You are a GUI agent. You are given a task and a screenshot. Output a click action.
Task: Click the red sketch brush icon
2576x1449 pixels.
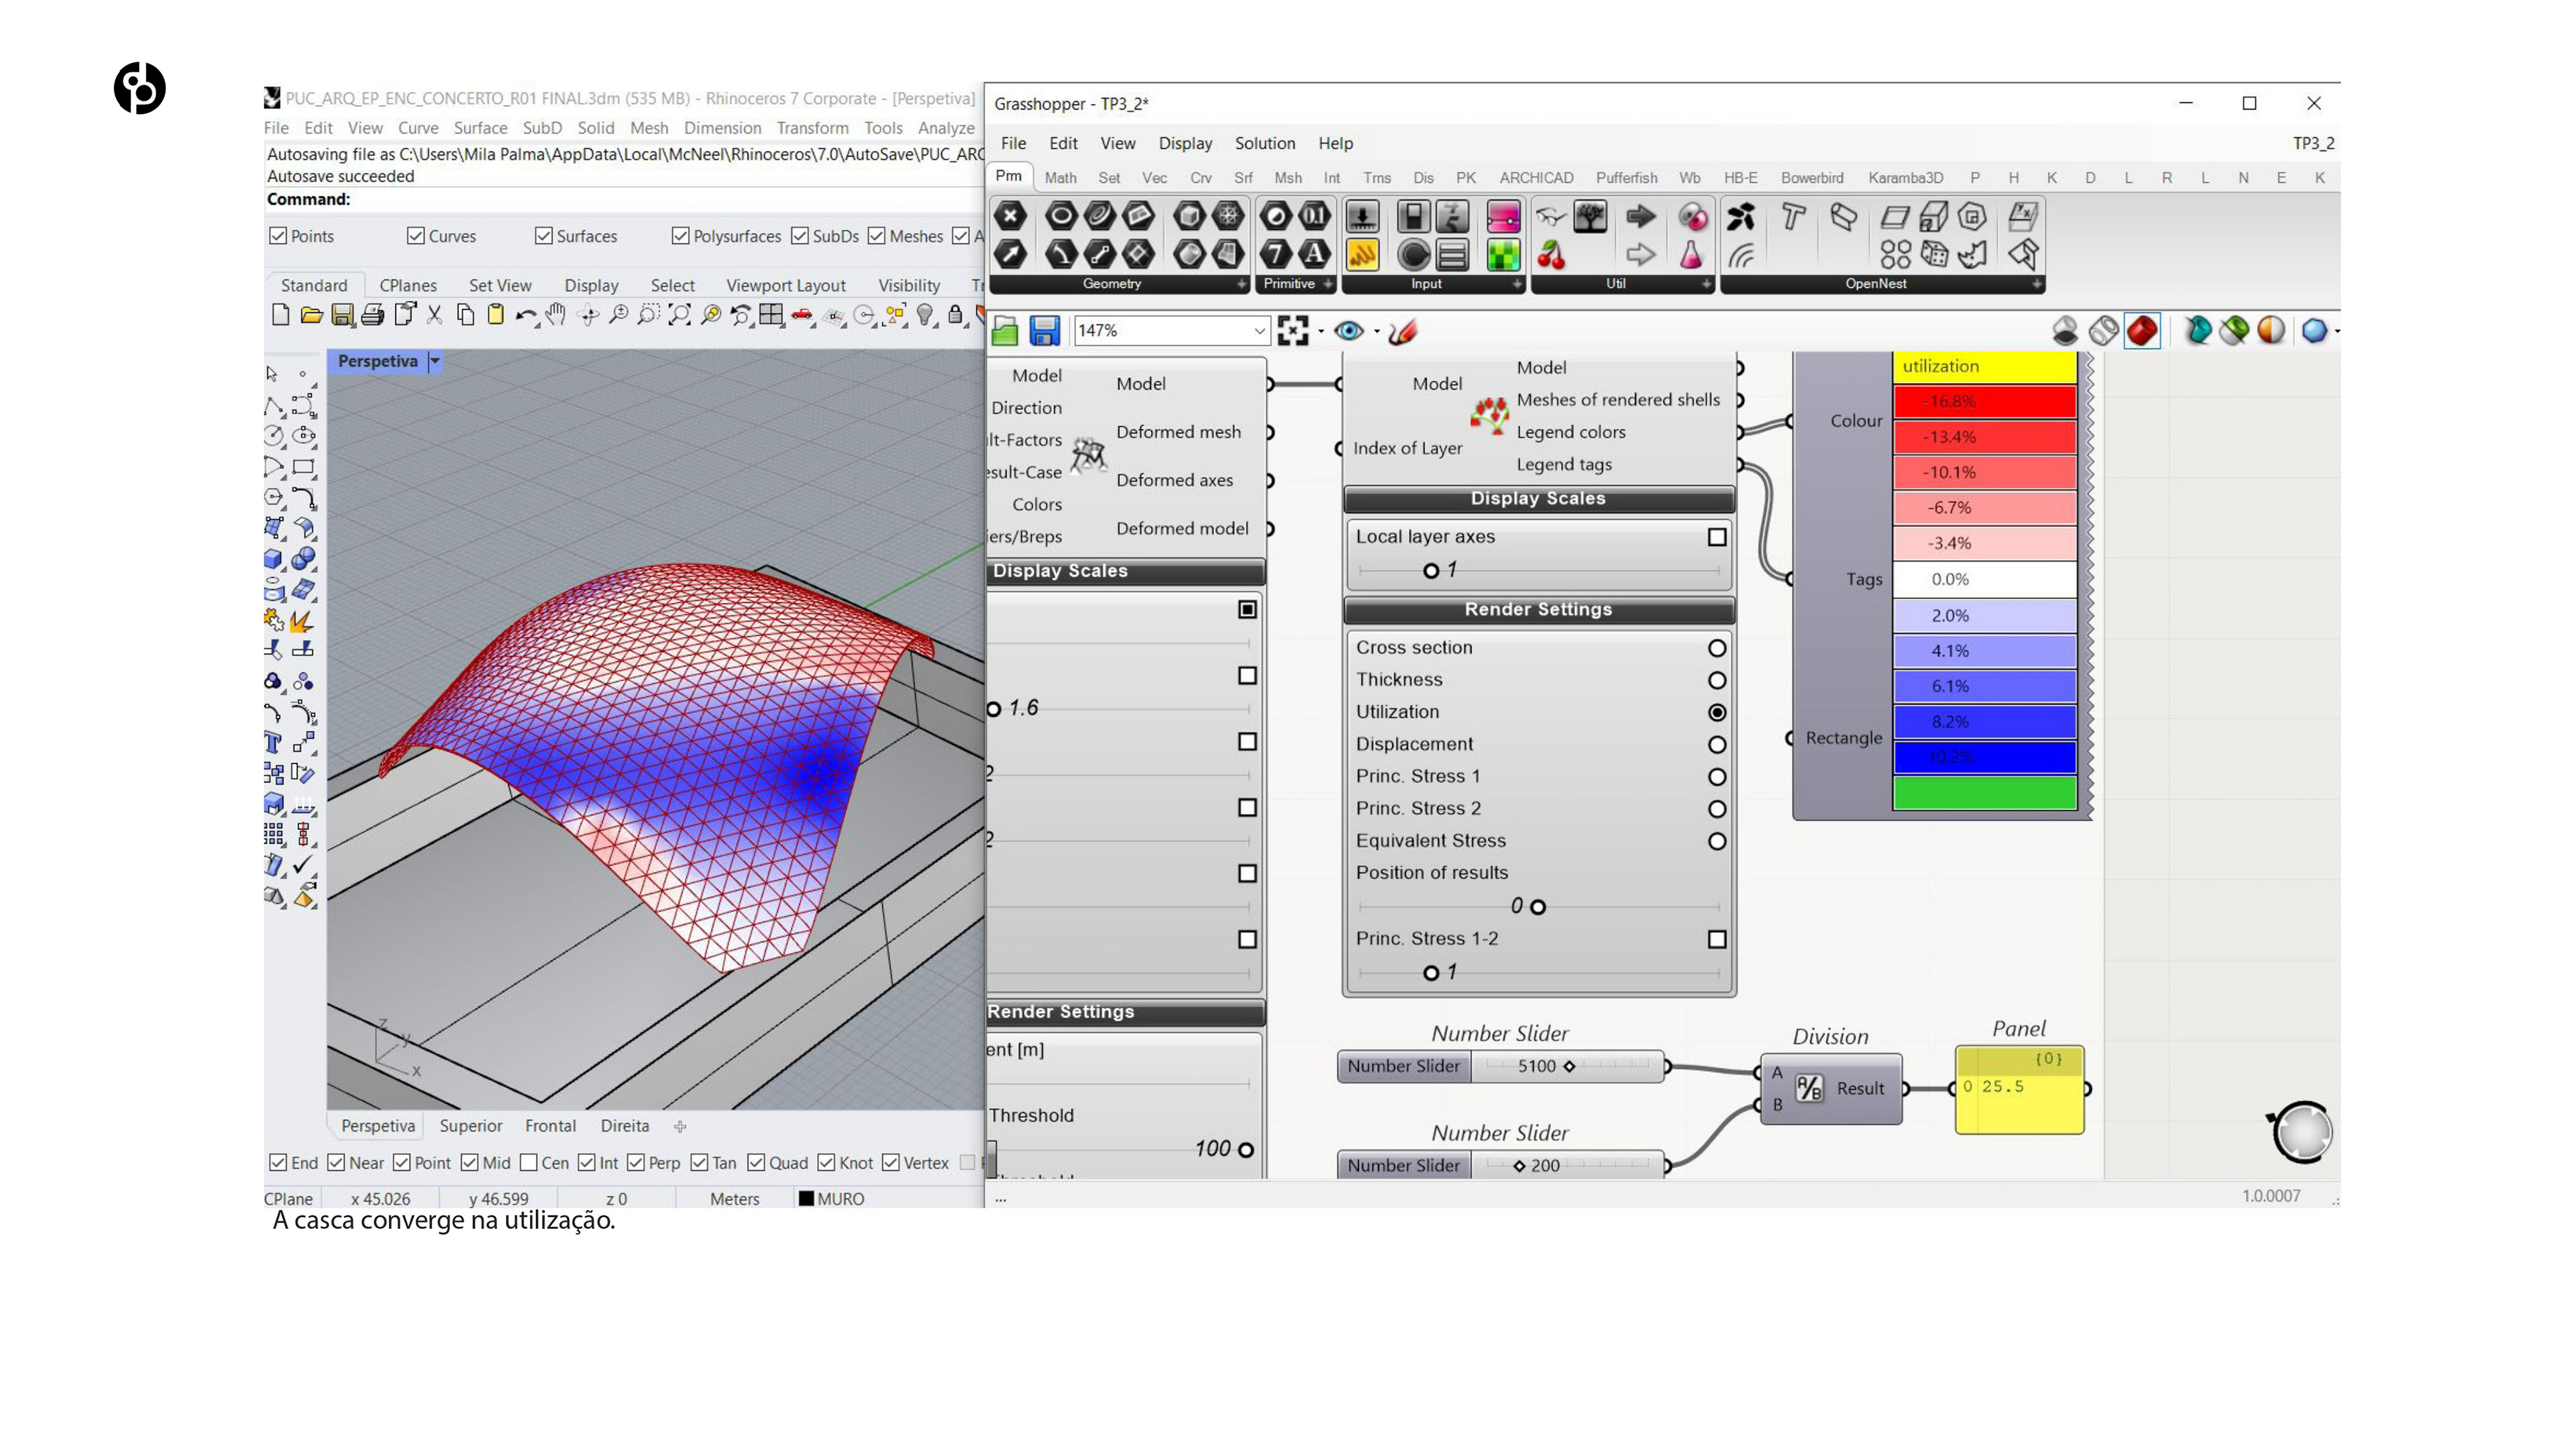pyautogui.click(x=1403, y=331)
